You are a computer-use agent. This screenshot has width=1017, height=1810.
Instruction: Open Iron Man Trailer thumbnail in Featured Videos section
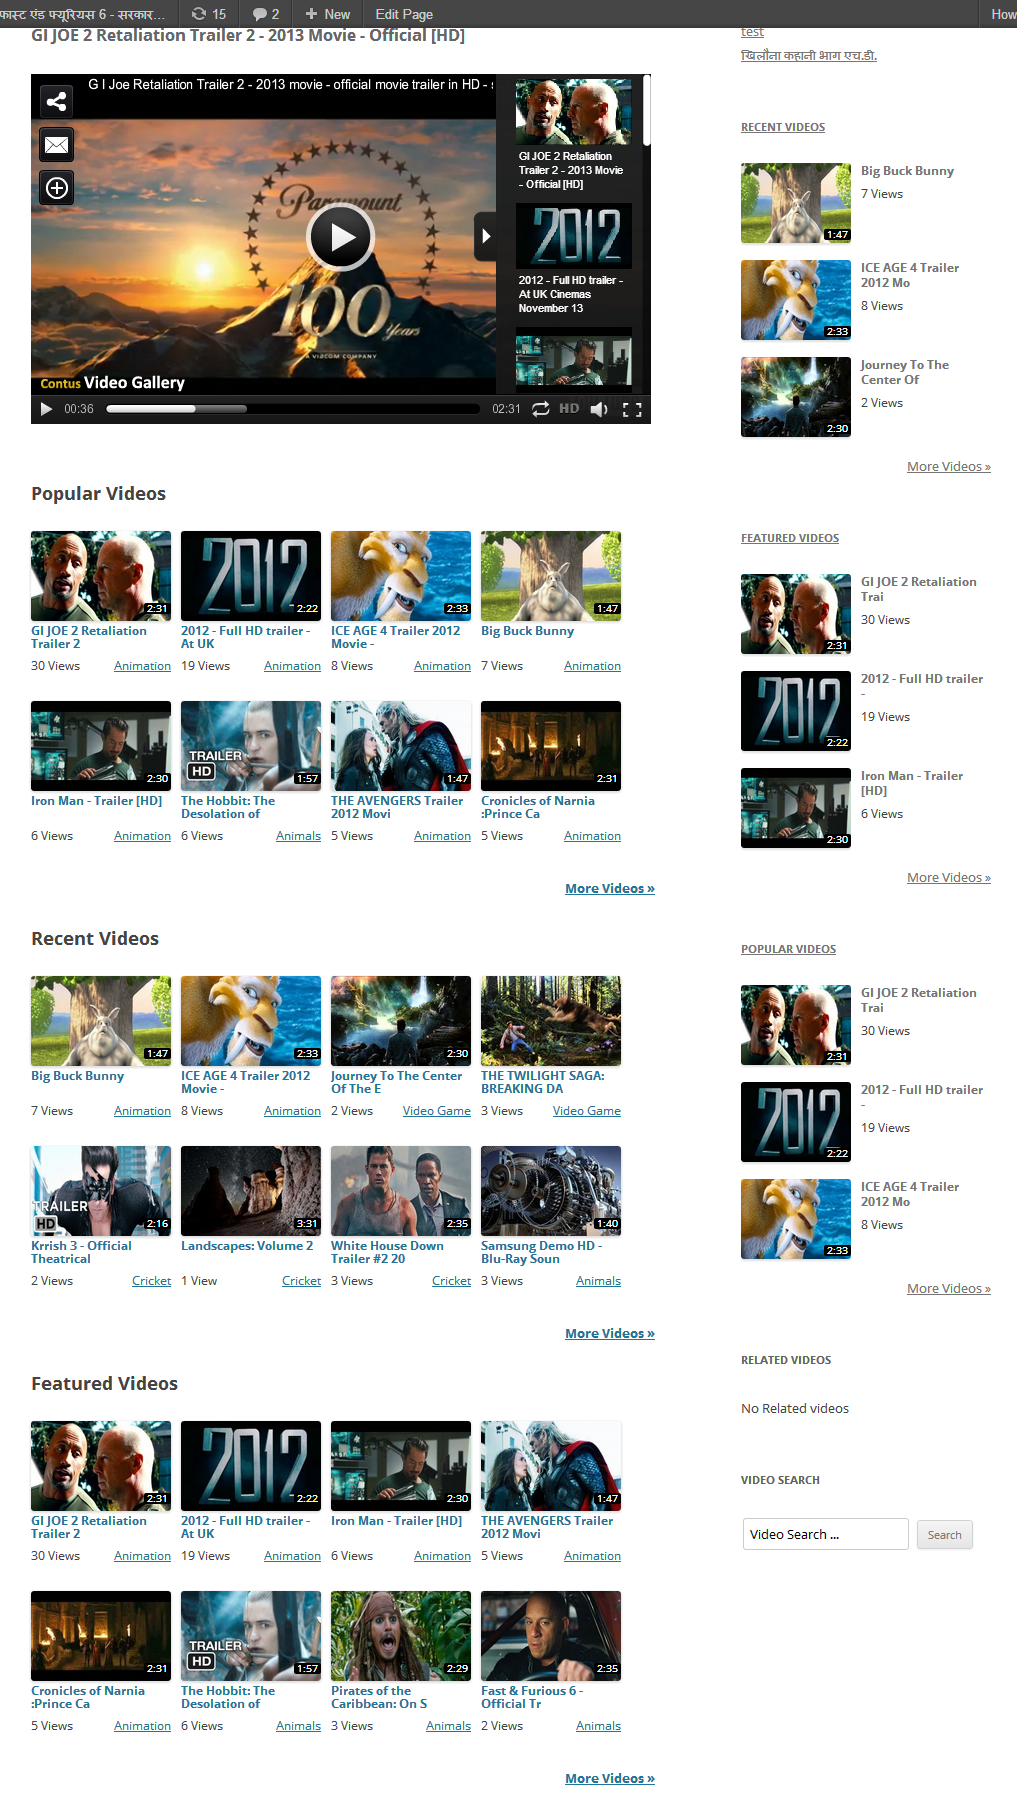(x=401, y=1466)
